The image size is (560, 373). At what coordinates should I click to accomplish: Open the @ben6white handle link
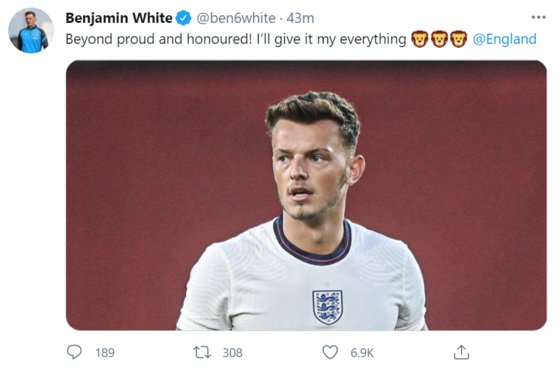pos(236,18)
